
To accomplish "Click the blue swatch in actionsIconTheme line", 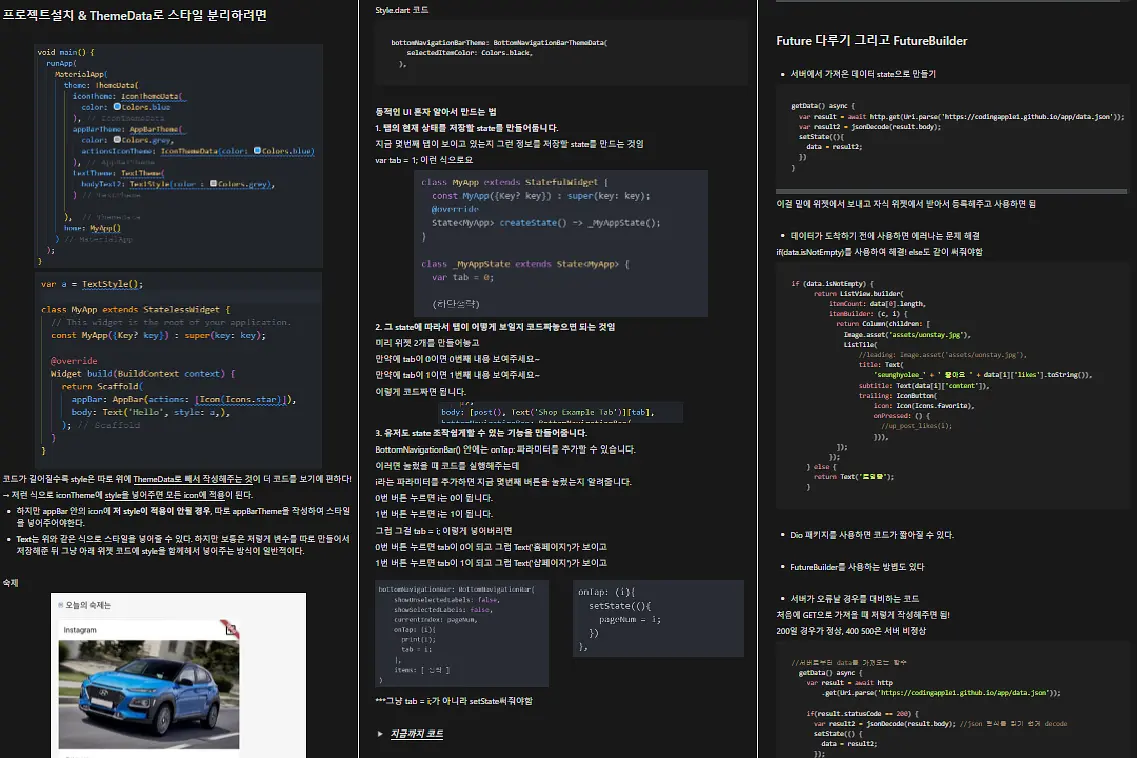I will [x=257, y=151].
